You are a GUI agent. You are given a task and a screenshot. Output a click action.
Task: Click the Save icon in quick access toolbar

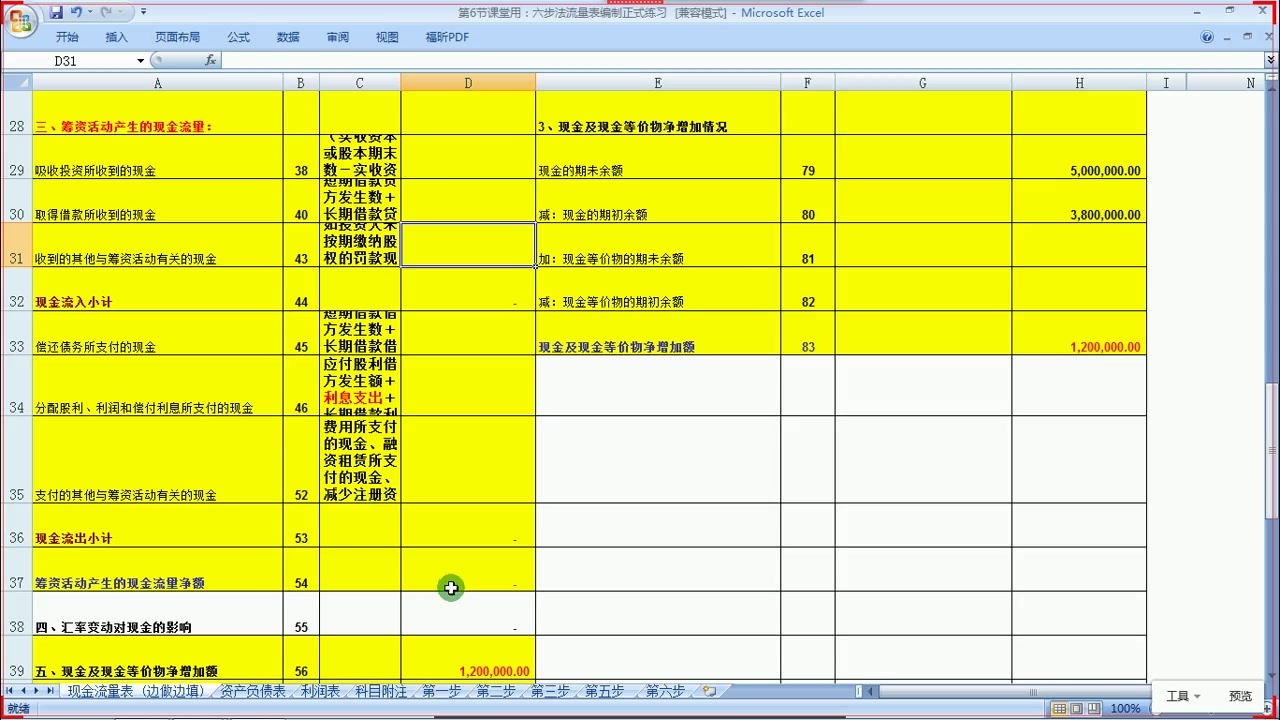[x=56, y=12]
